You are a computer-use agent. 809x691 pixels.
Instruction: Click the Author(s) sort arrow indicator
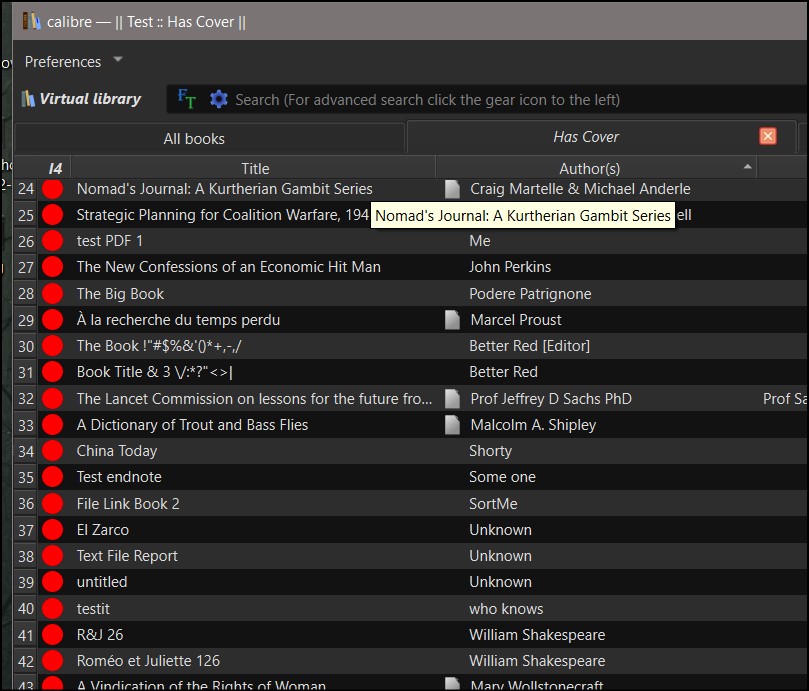pyautogui.click(x=747, y=166)
